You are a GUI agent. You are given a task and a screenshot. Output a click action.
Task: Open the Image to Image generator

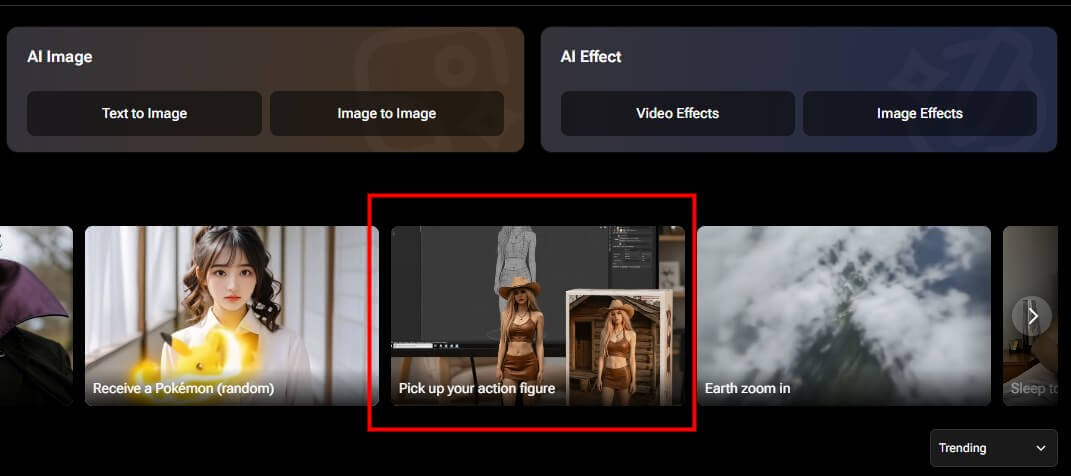[387, 113]
